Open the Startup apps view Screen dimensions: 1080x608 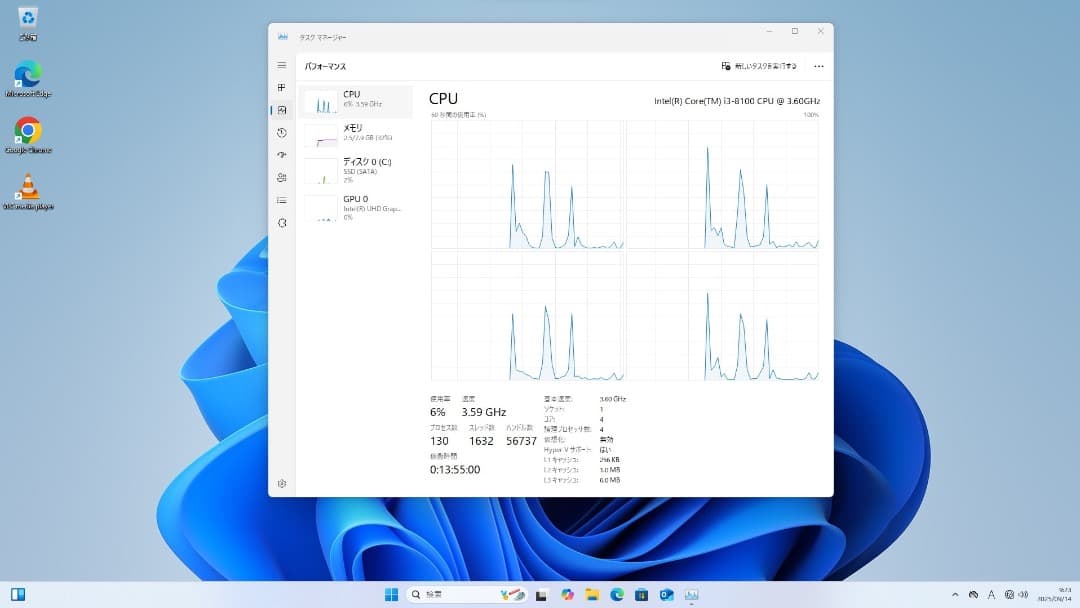281,155
